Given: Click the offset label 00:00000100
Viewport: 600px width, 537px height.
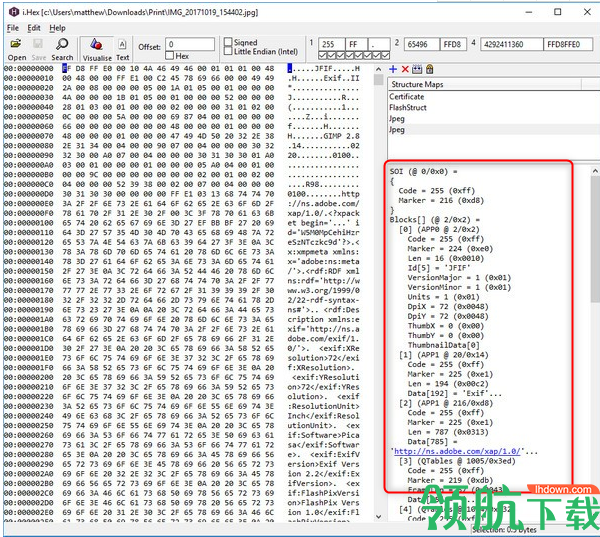Looking at the screenshot, I should pyautogui.click(x=29, y=223).
